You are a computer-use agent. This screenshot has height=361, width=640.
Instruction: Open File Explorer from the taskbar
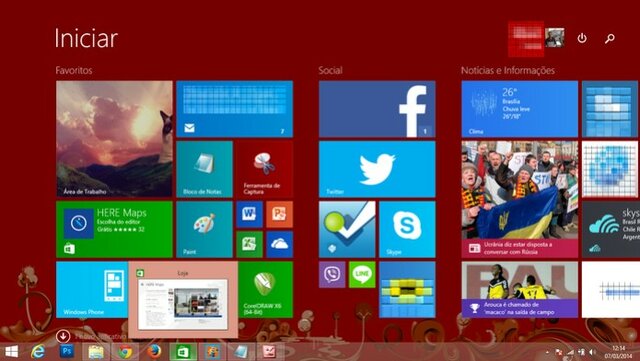[96, 352]
